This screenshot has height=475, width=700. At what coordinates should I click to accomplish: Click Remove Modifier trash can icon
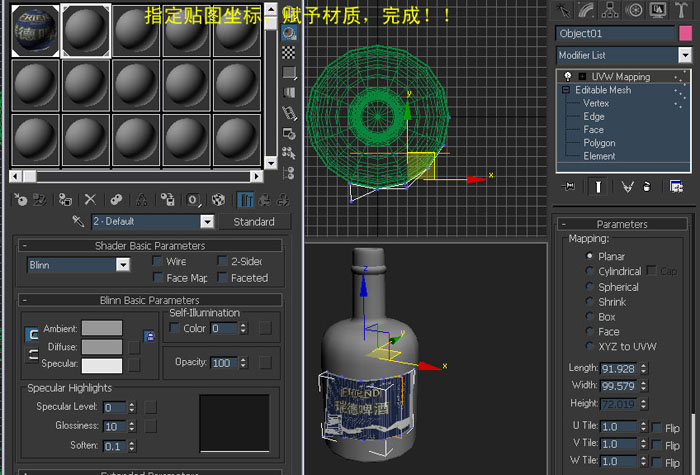[647, 186]
